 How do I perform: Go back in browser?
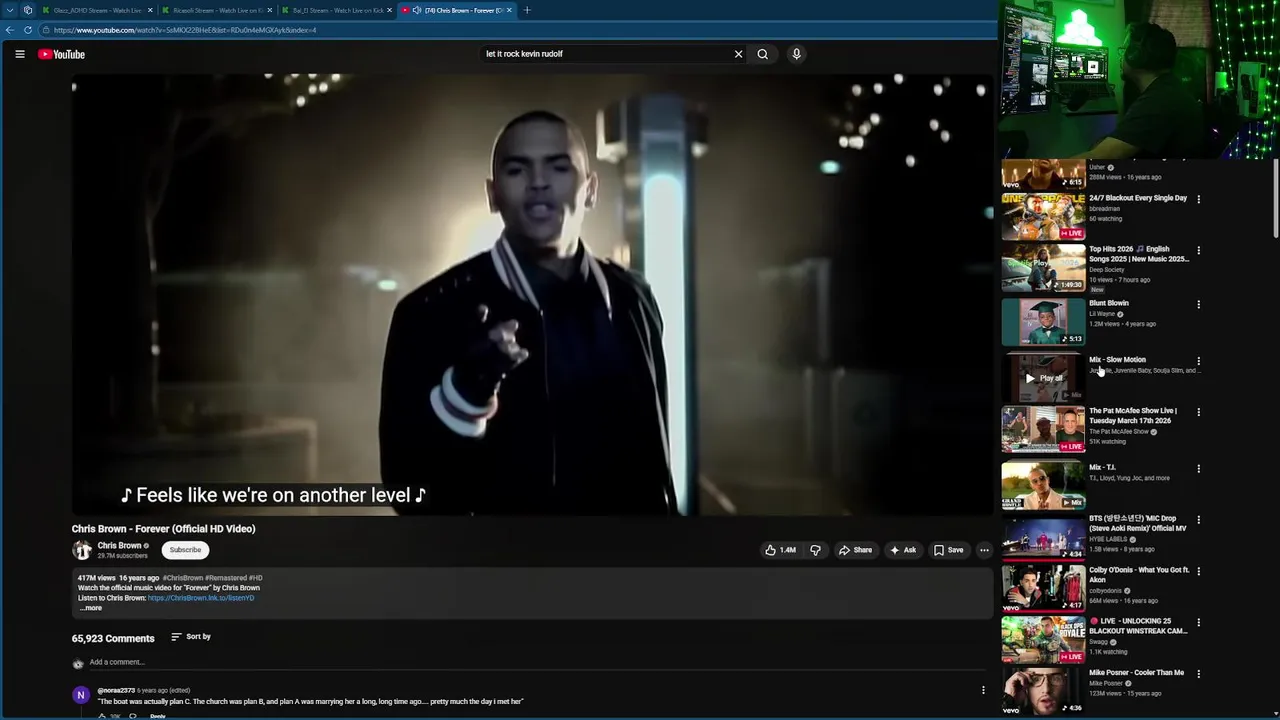point(10,30)
